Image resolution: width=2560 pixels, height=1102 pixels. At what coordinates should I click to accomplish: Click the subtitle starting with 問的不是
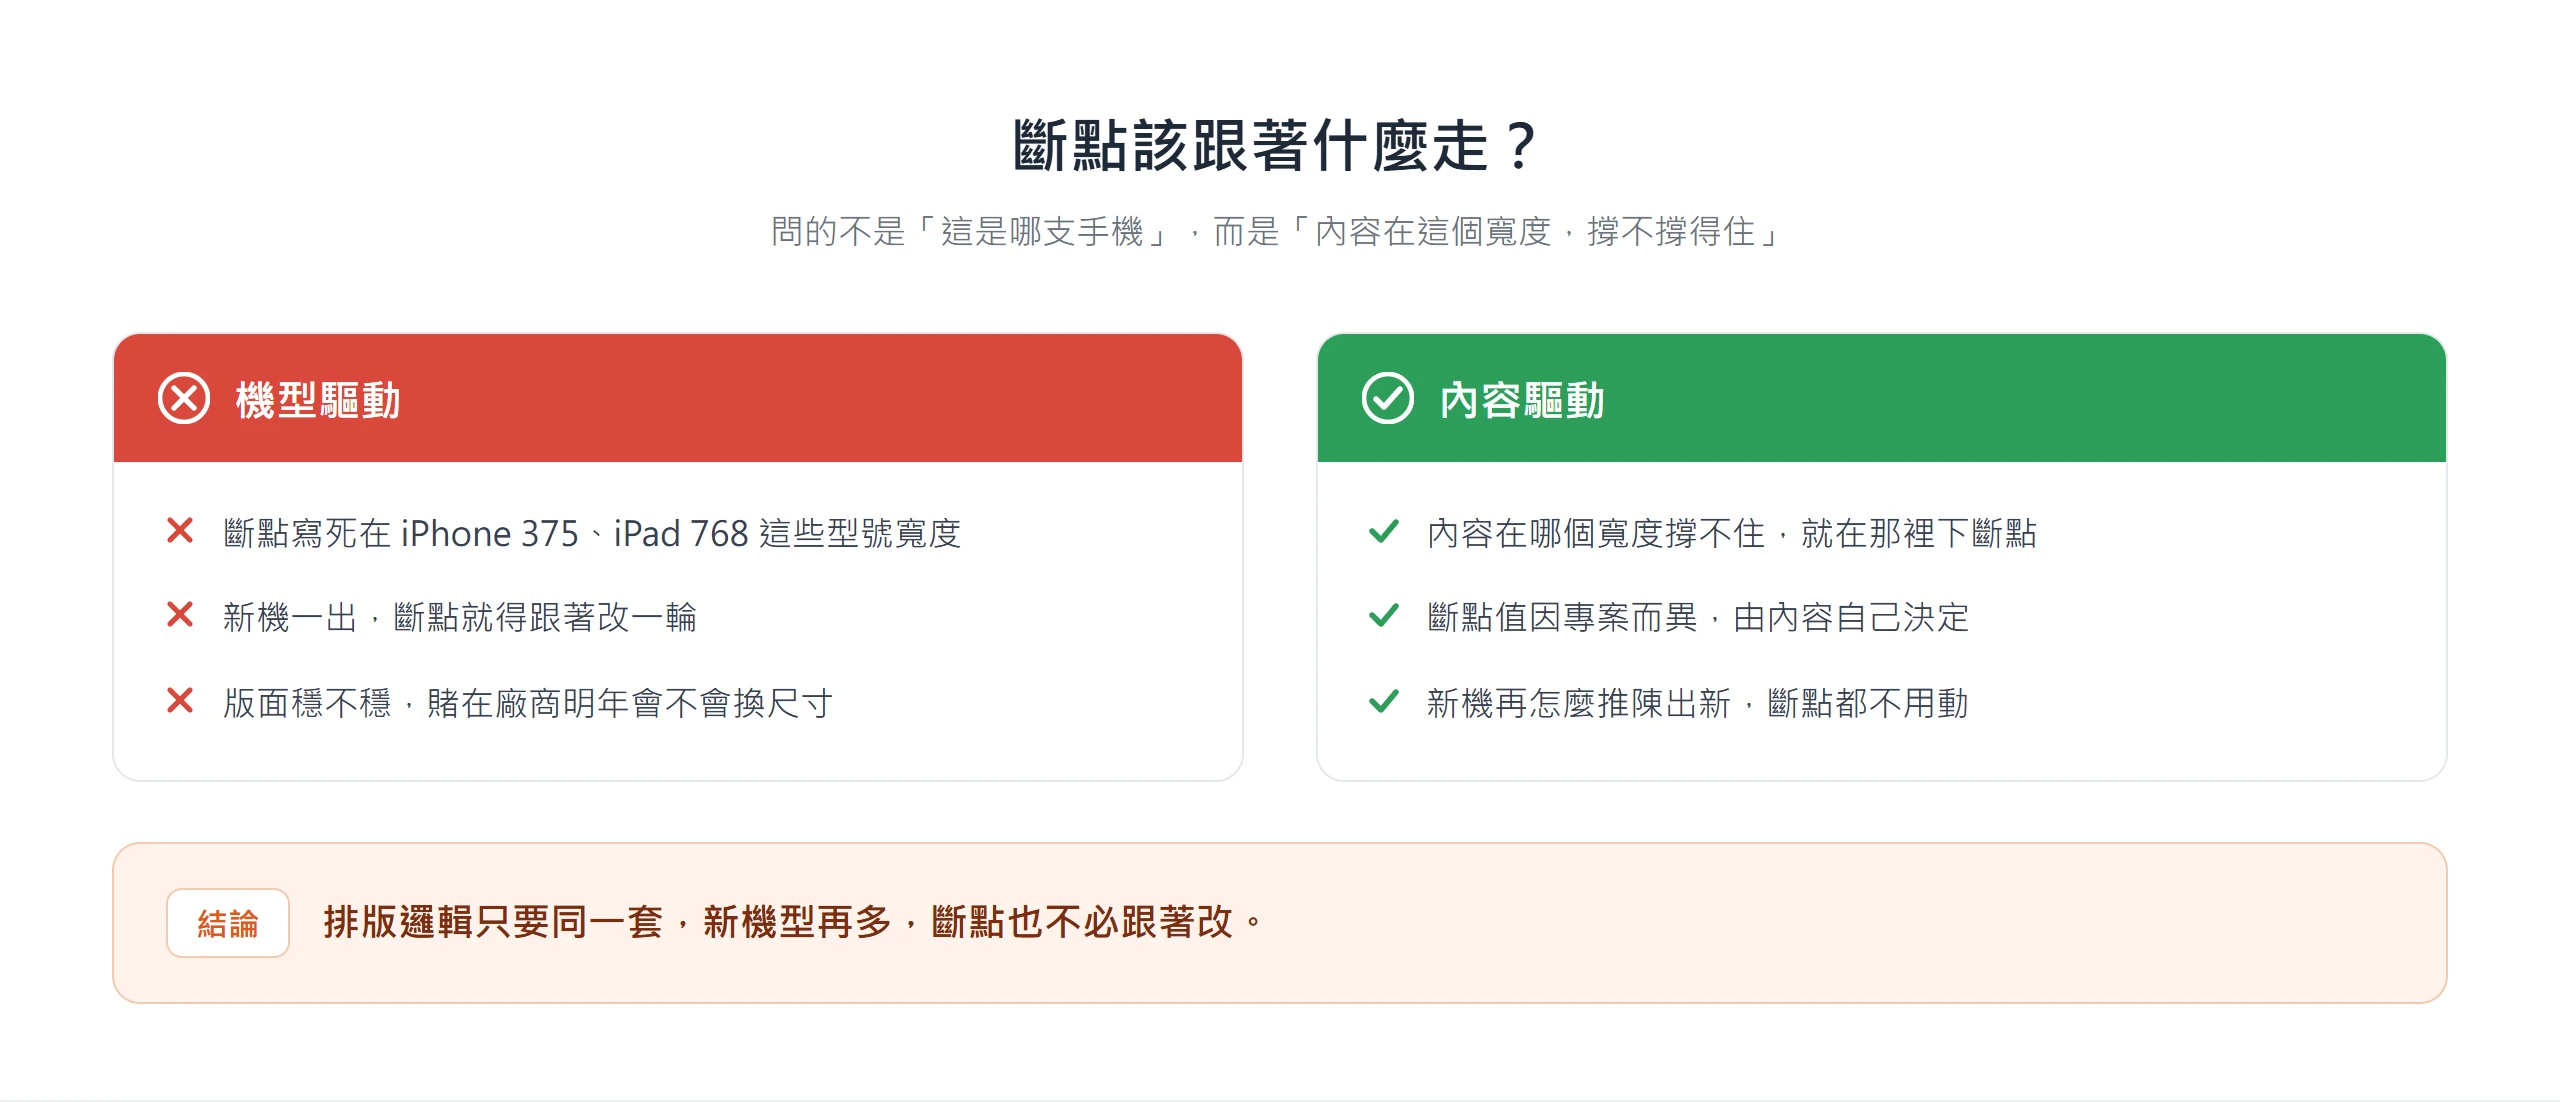tap(1280, 232)
